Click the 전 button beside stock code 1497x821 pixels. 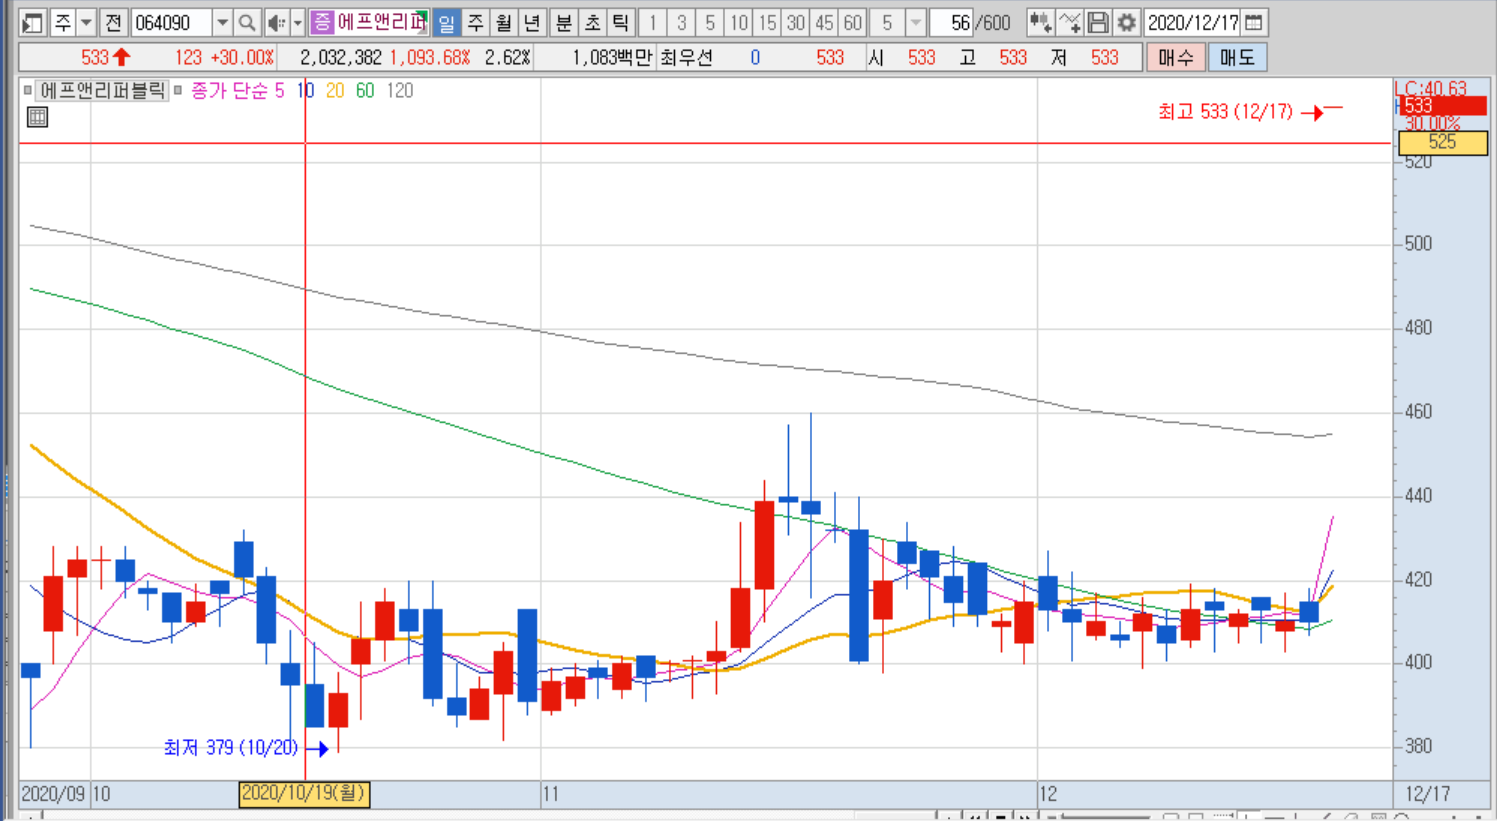114,22
